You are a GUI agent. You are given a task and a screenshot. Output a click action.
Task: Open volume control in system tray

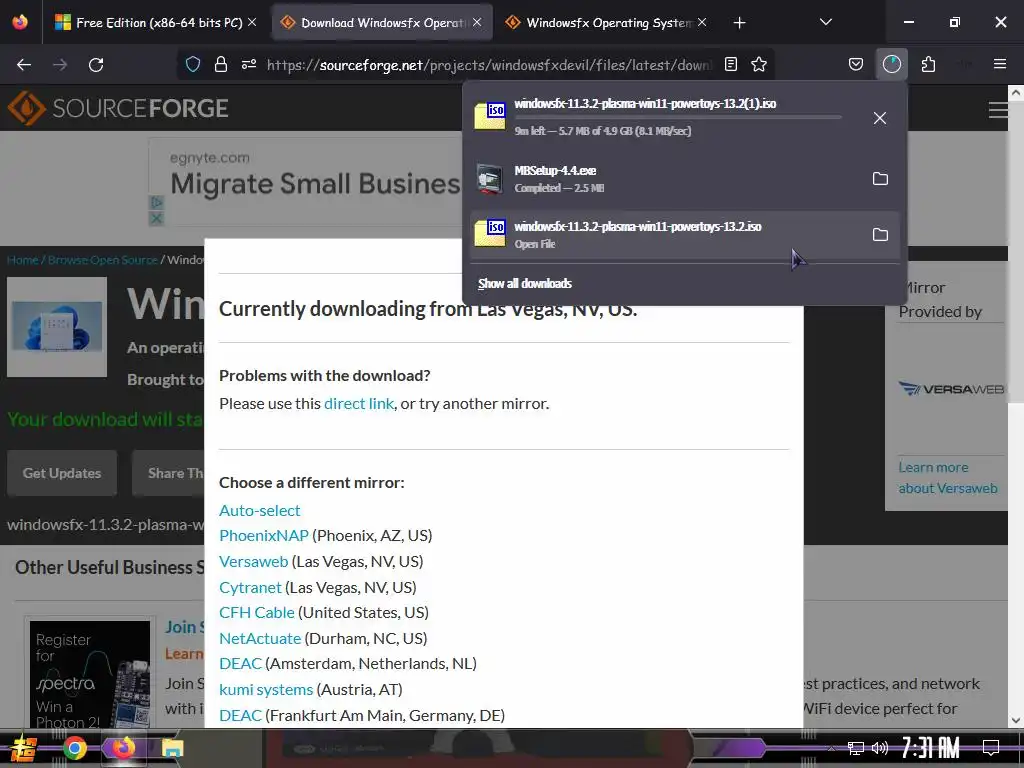[x=880, y=748]
